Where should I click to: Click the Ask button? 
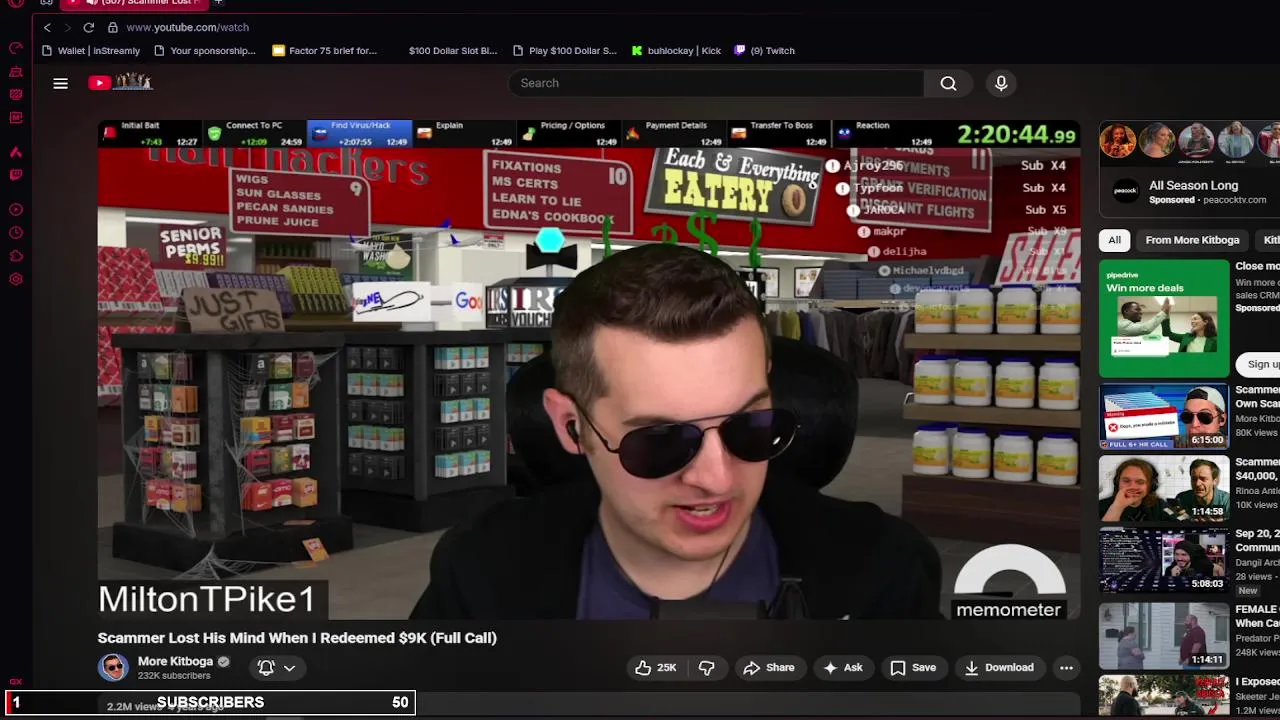click(x=842, y=667)
